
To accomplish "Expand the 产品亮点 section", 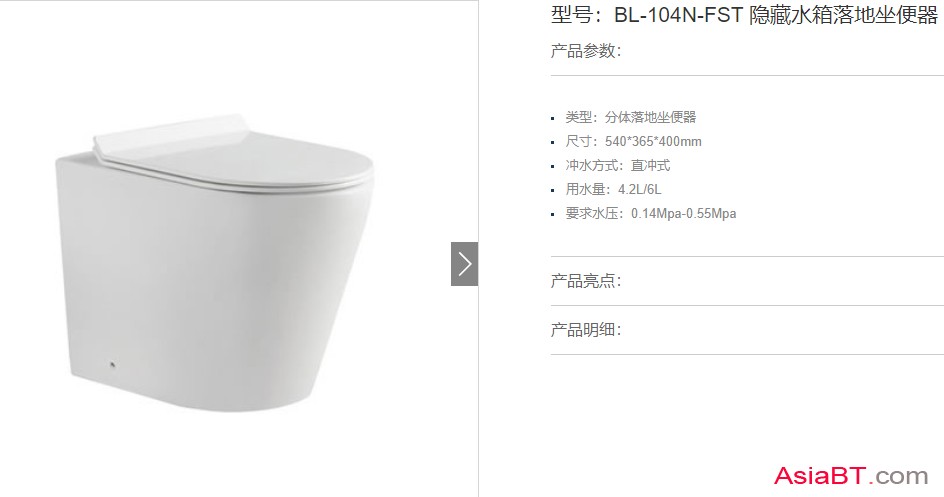I will tap(586, 281).
